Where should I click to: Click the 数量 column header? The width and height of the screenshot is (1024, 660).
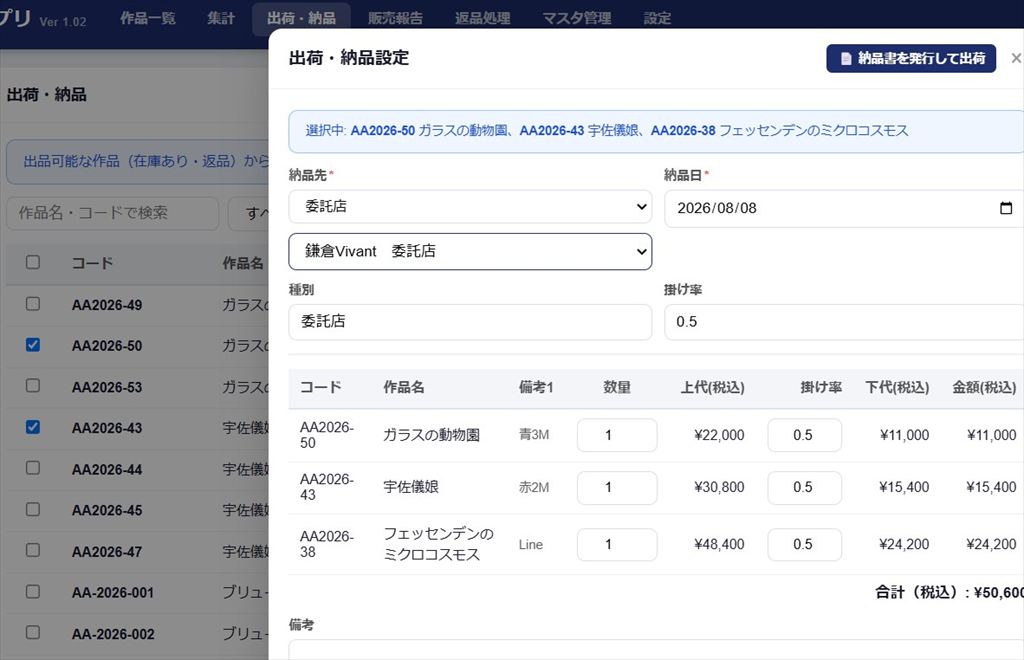point(617,387)
